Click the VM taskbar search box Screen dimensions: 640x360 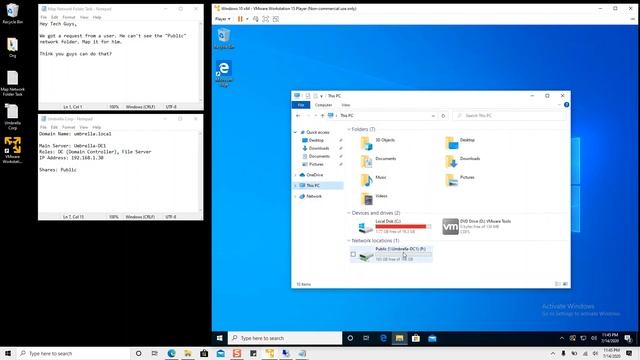coord(285,338)
